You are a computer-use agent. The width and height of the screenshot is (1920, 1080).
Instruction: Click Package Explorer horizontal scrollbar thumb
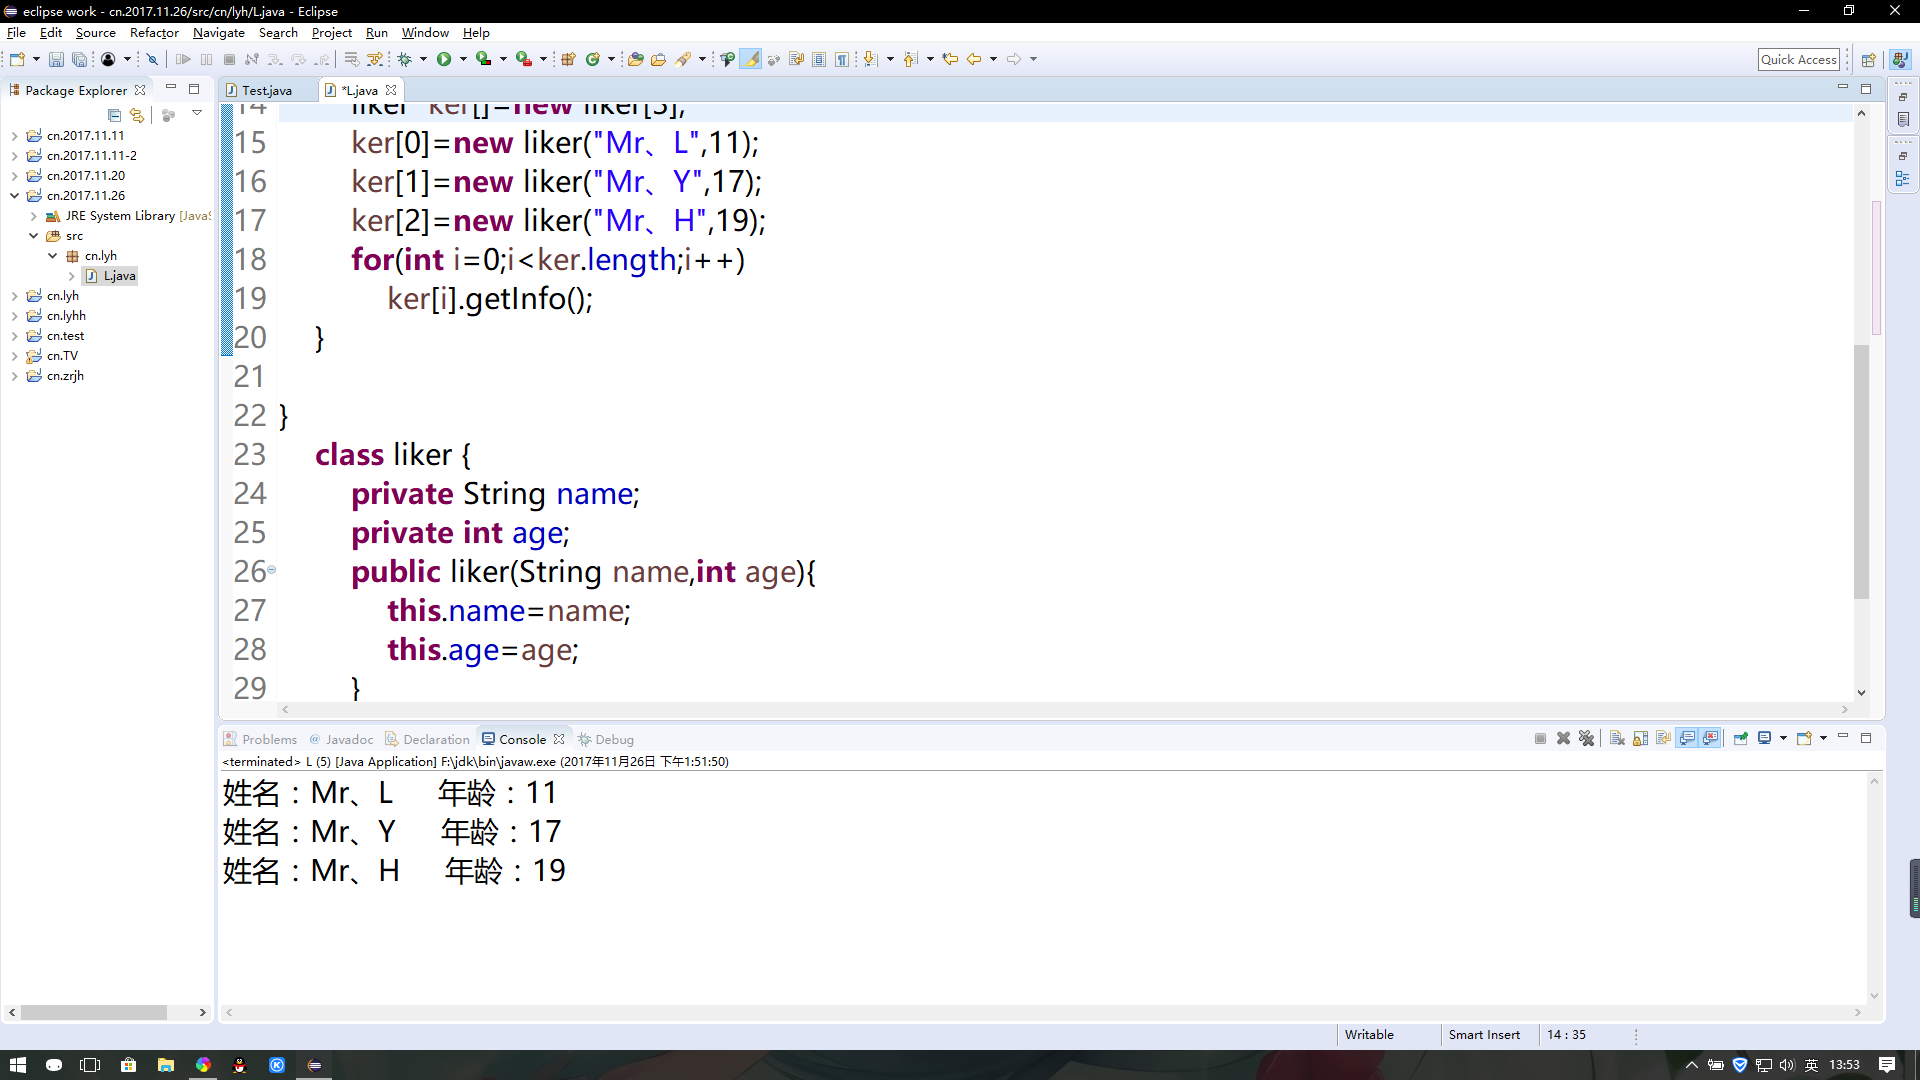[94, 1012]
